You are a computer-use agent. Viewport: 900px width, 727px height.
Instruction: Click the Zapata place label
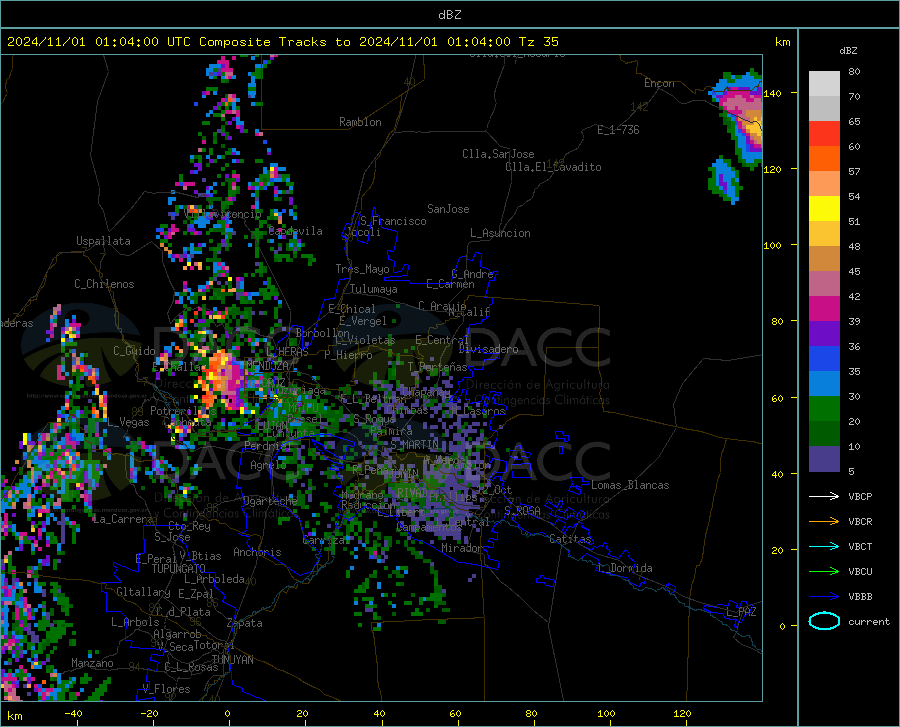245,623
